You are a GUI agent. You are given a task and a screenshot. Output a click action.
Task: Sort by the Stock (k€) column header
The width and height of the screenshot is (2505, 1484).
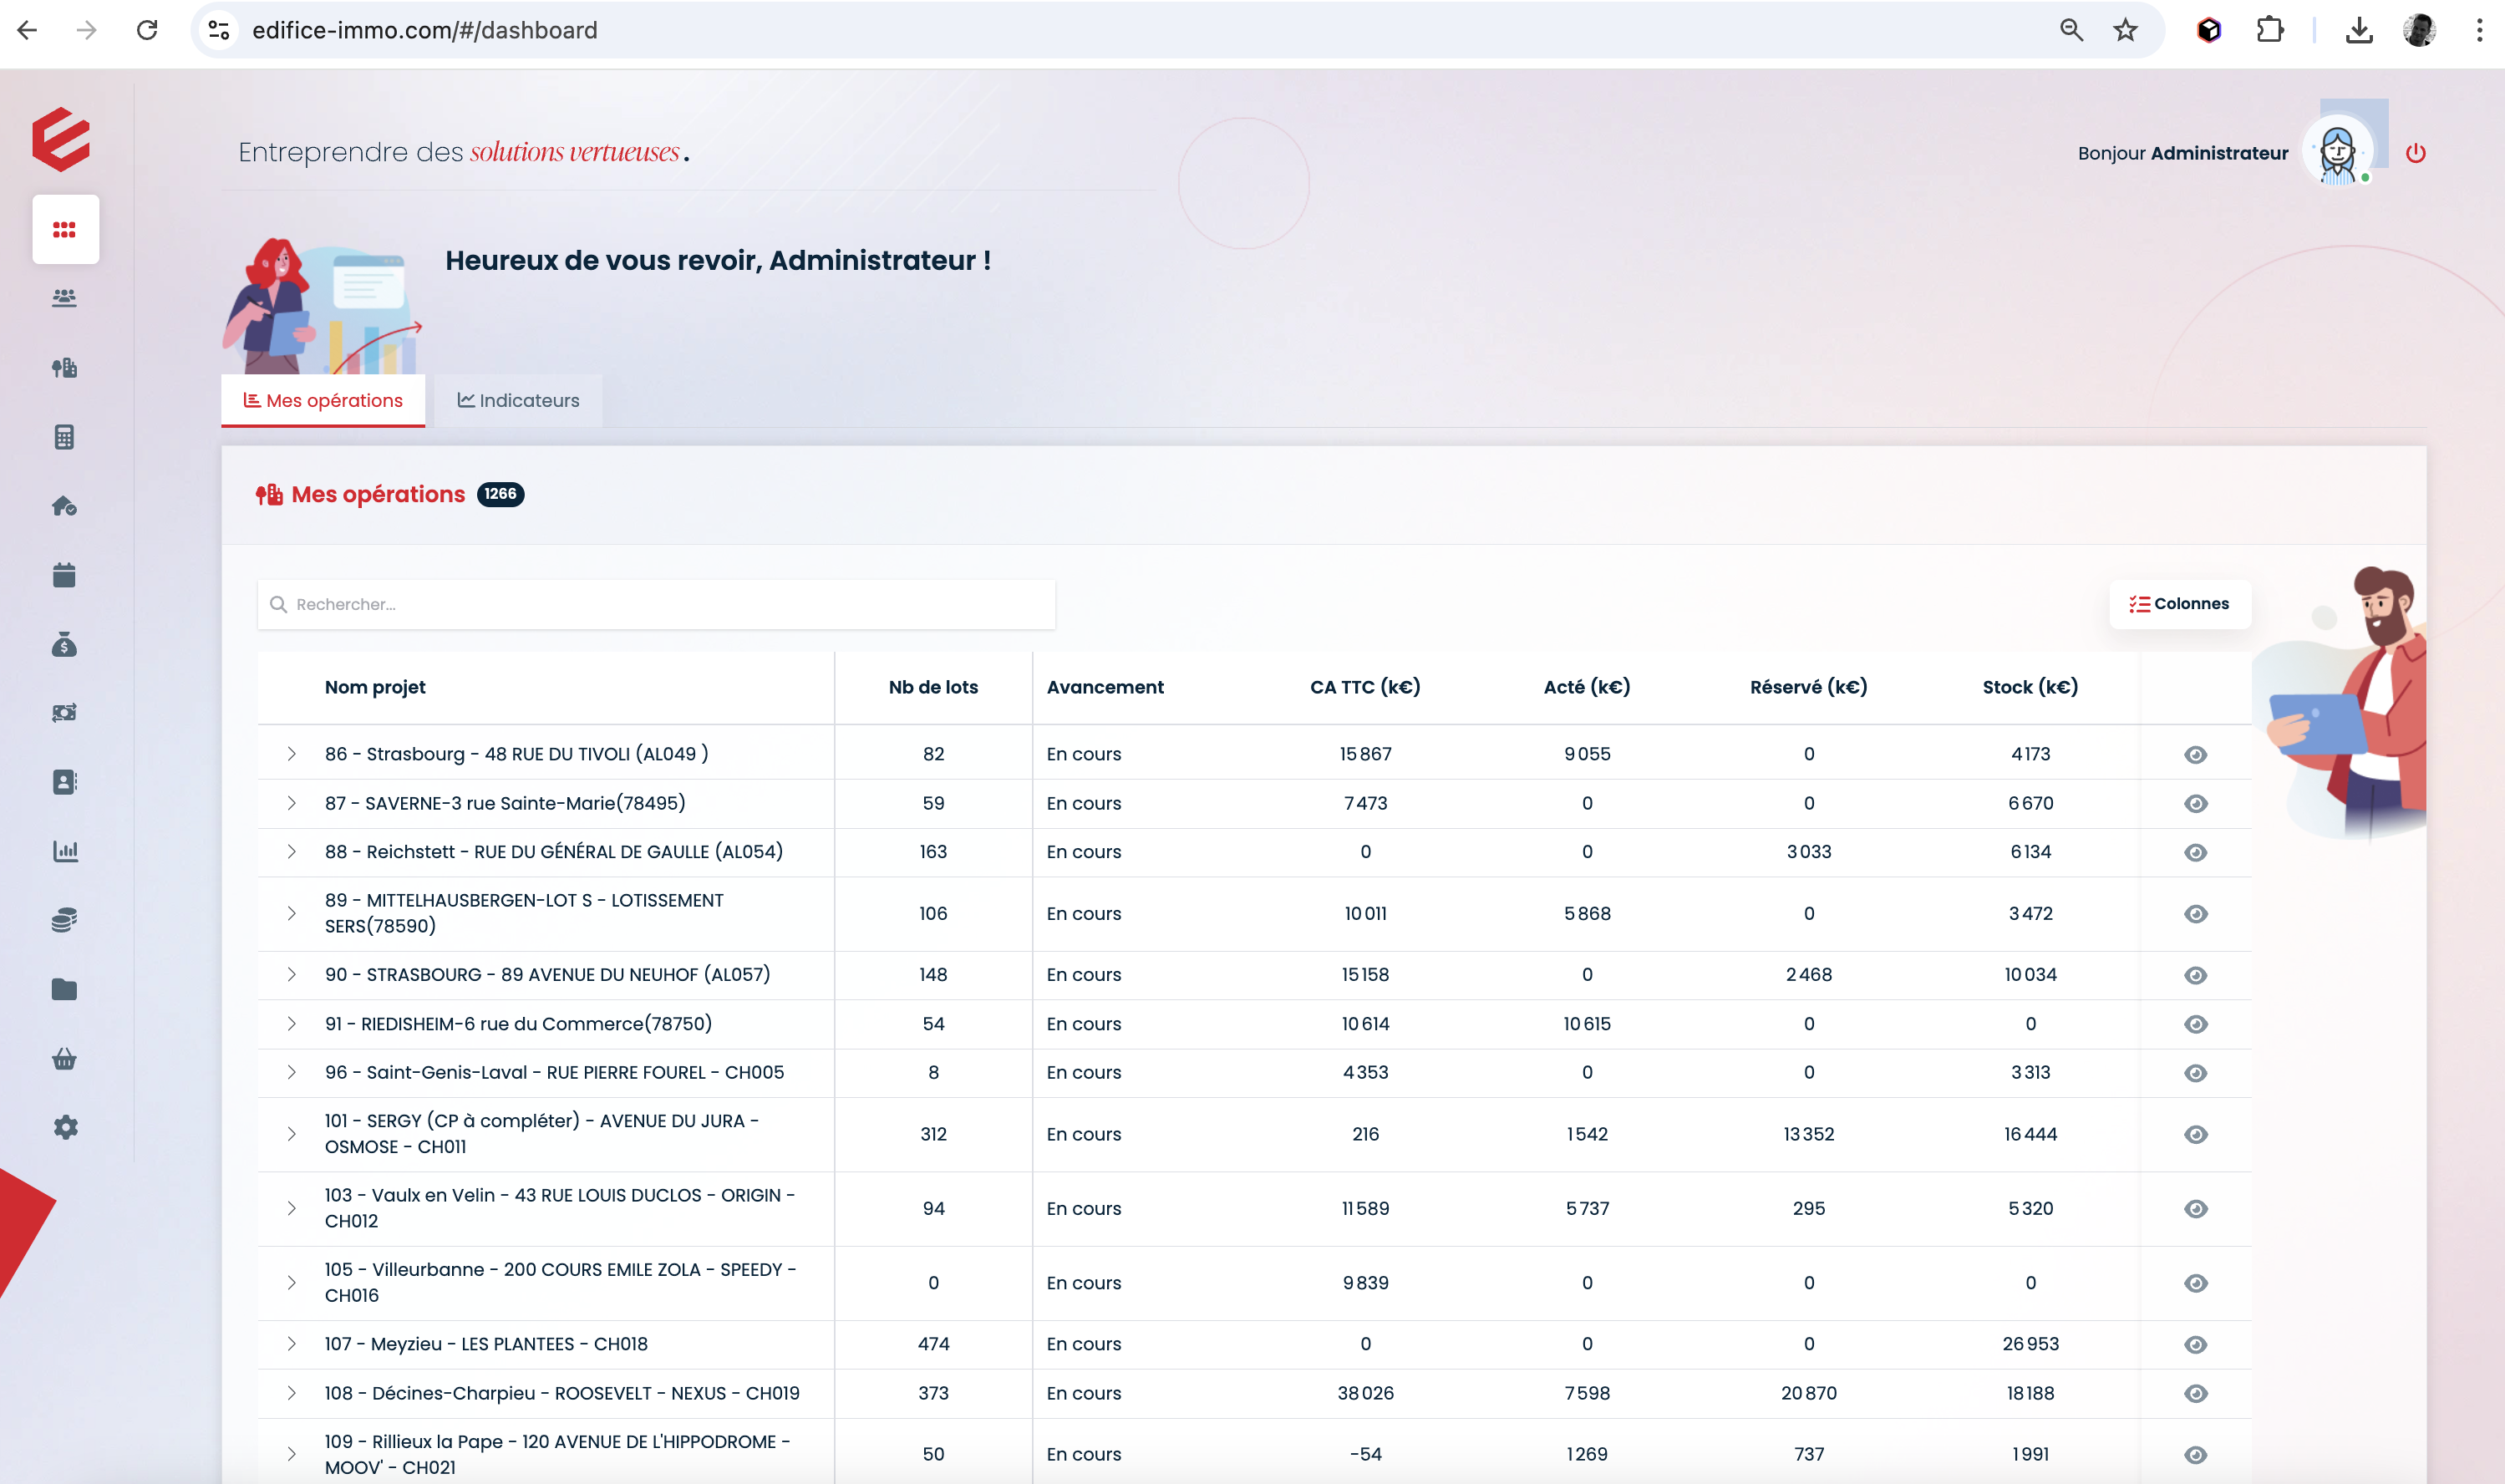click(2030, 687)
